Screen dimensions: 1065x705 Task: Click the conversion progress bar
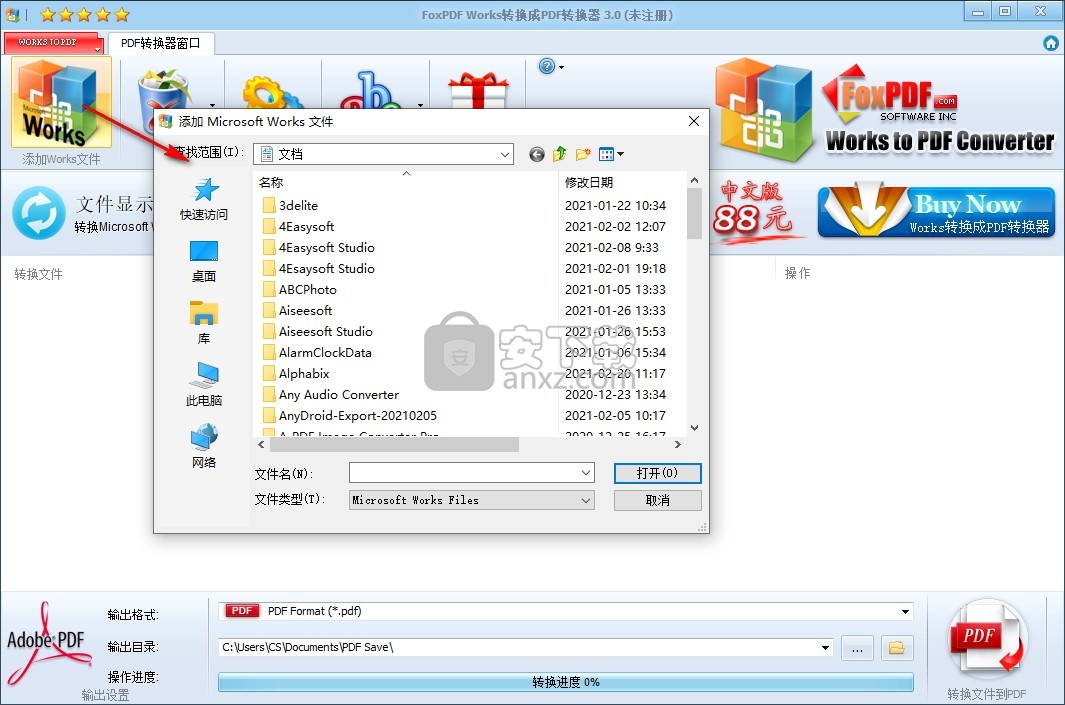565,682
